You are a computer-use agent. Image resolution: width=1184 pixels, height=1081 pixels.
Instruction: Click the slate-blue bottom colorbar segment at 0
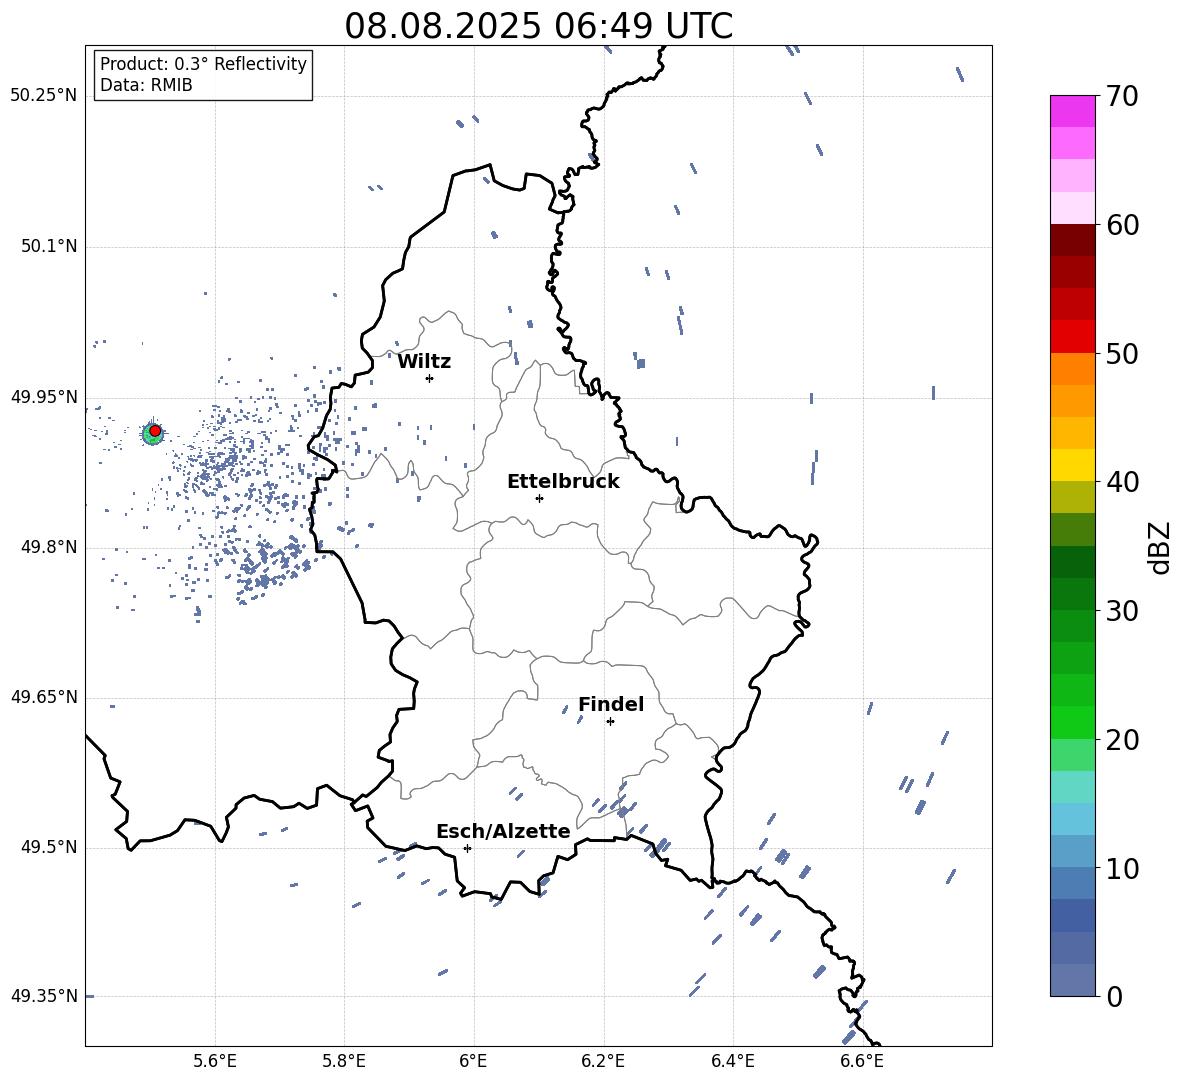point(1072,980)
